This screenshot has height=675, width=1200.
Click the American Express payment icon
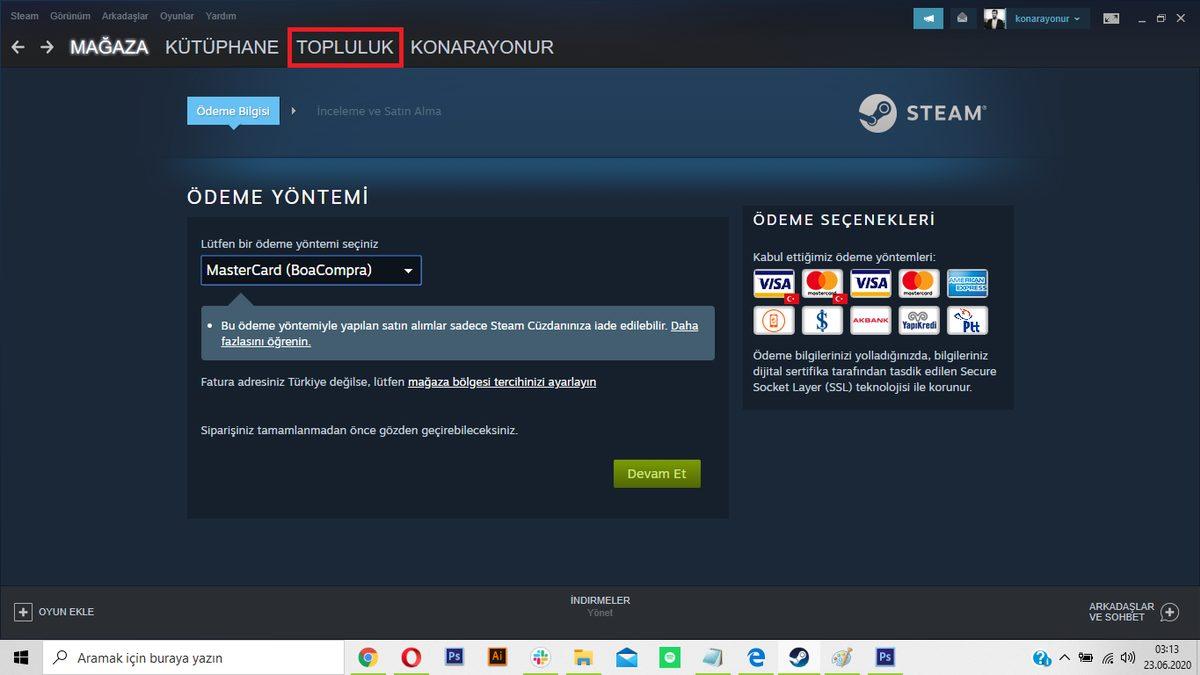(966, 283)
